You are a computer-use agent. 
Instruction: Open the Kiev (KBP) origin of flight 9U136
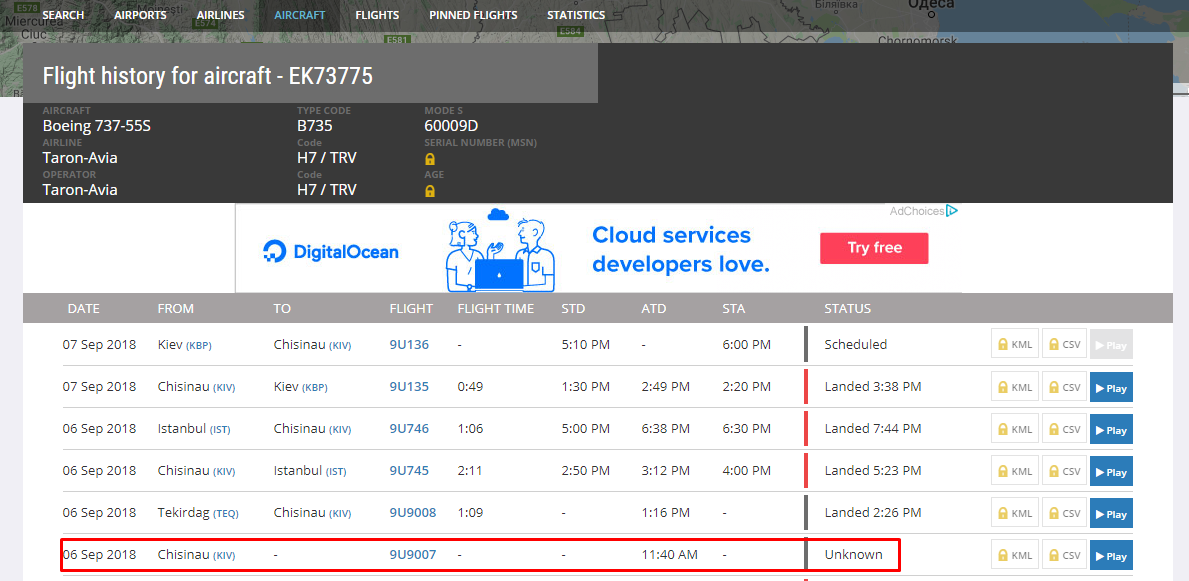[184, 344]
